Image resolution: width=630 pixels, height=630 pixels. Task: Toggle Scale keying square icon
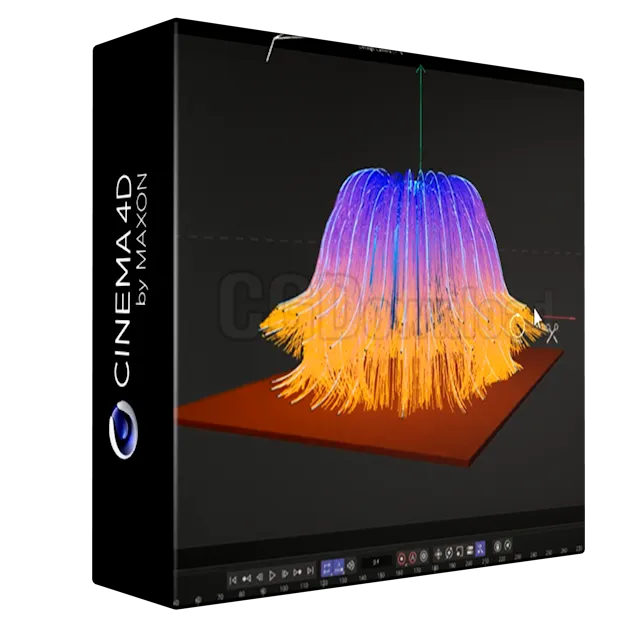[459, 551]
